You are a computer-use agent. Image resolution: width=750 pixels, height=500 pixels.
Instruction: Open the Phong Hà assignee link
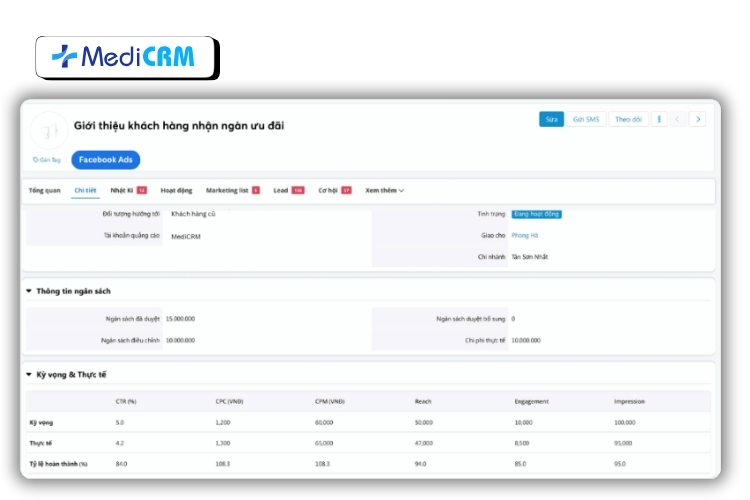pos(525,235)
